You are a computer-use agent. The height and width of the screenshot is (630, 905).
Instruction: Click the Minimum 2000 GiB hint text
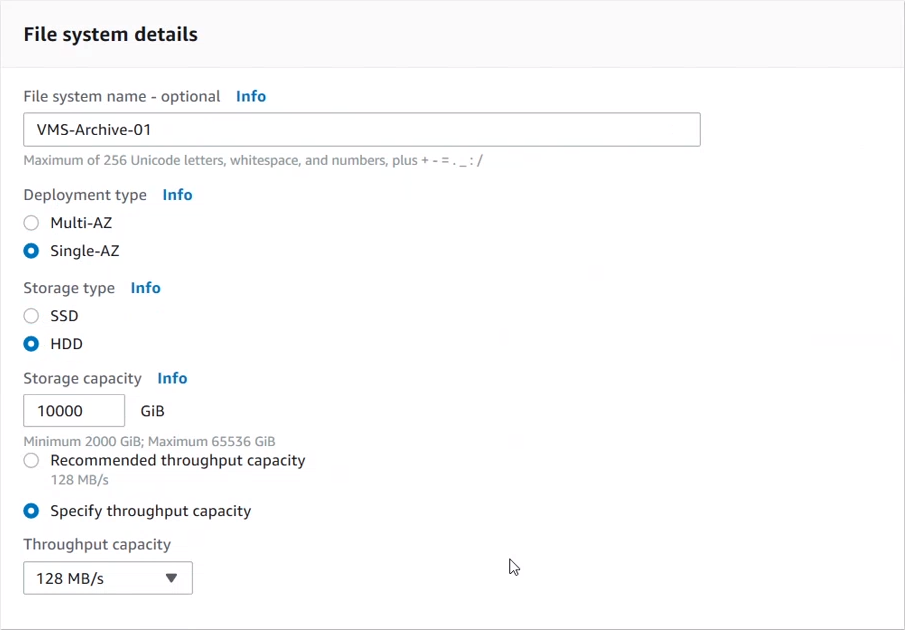(x=149, y=441)
